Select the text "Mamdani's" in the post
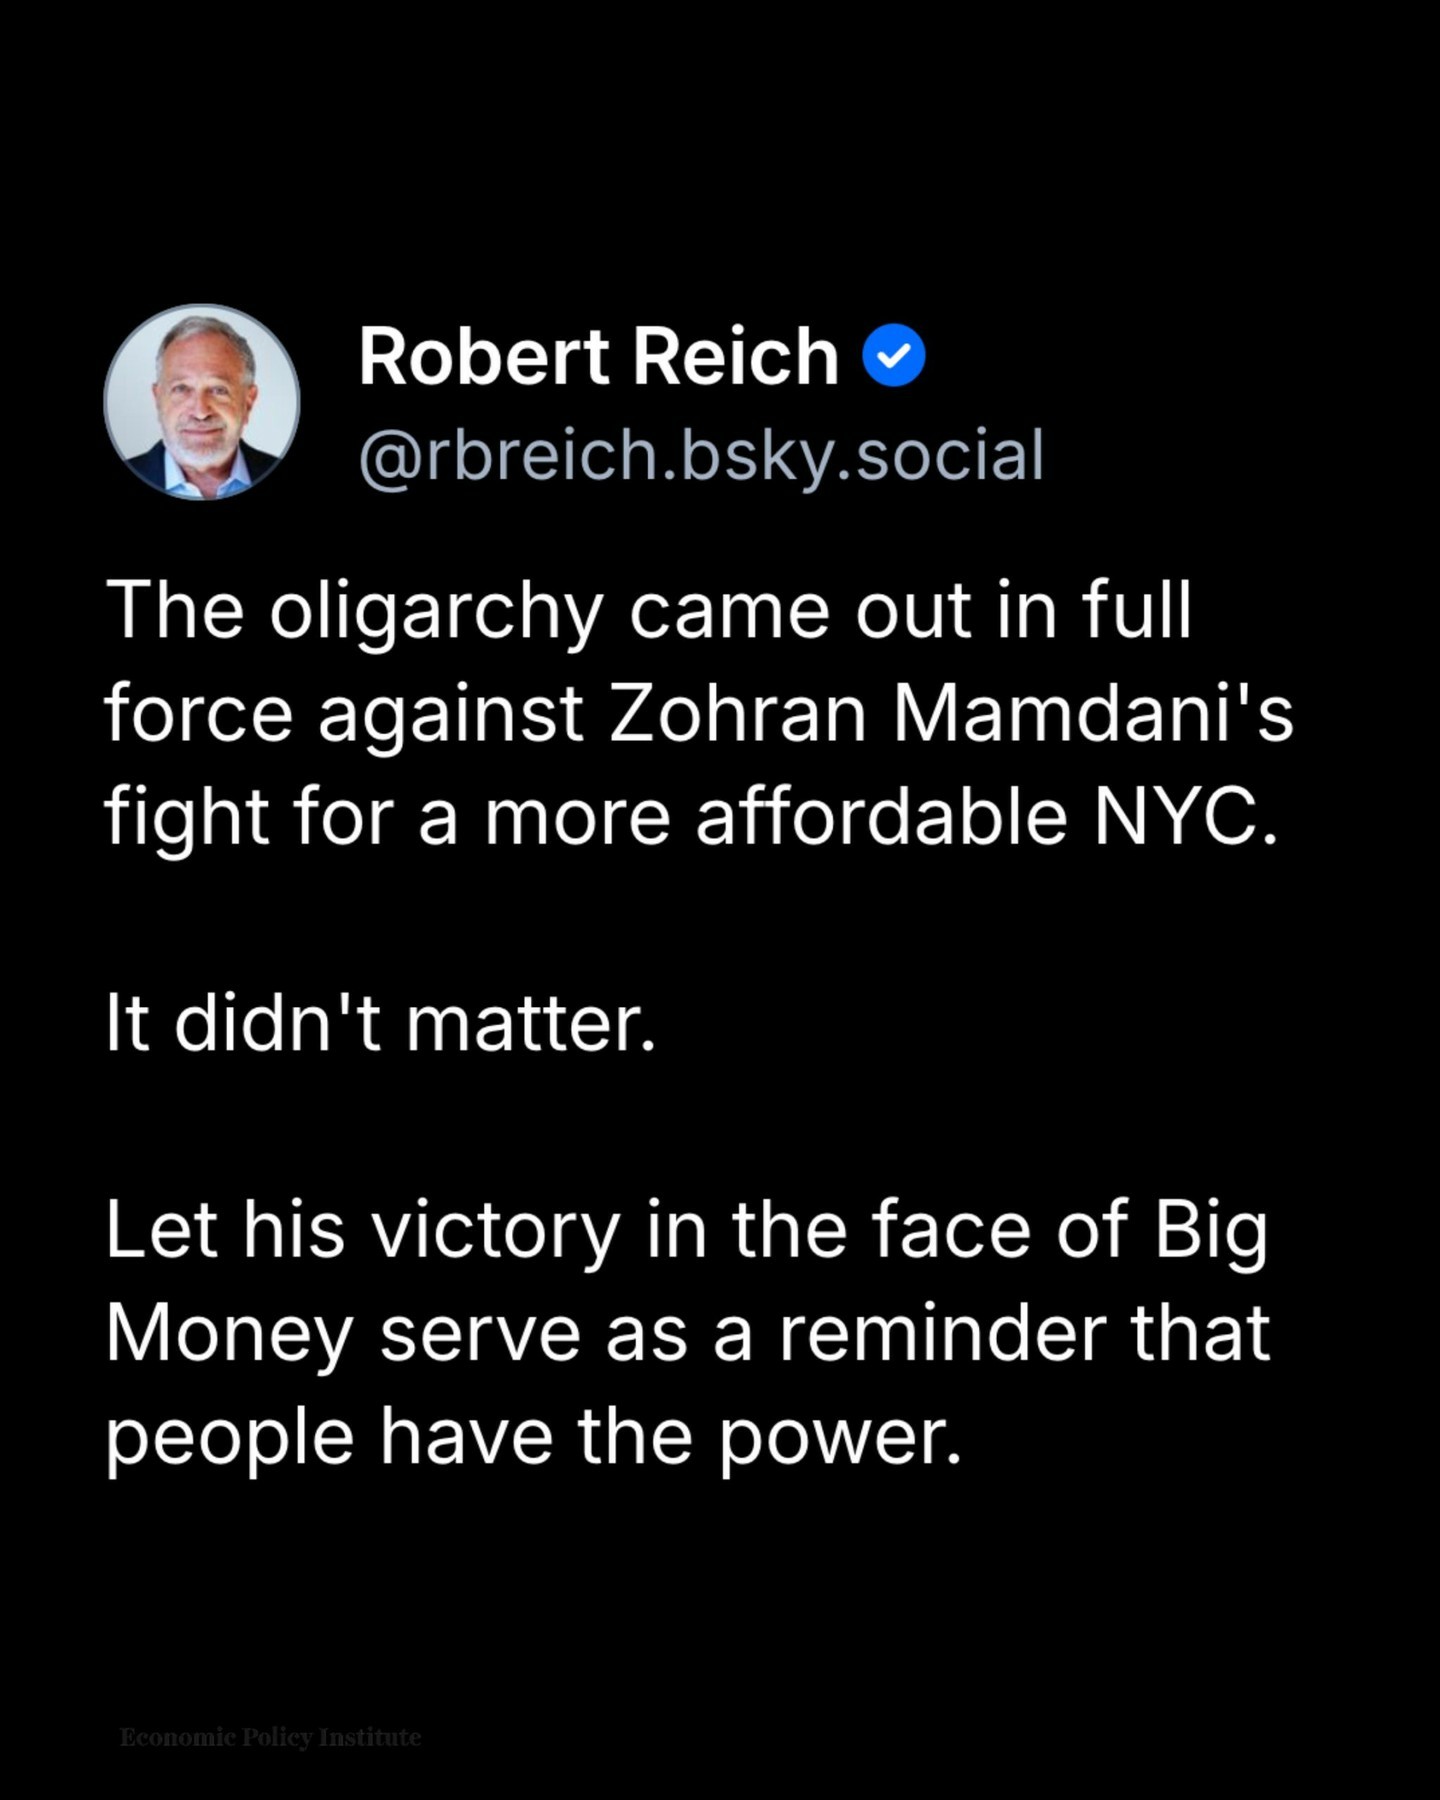The height and width of the screenshot is (1800, 1440). click(1092, 714)
